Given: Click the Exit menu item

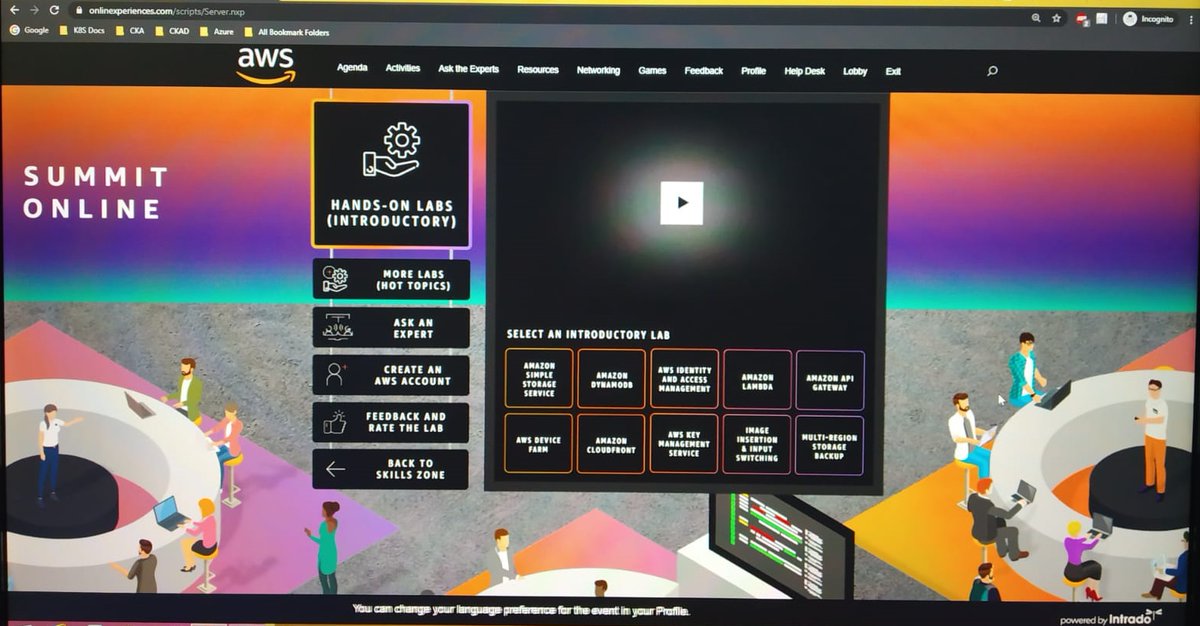Looking at the screenshot, I should tap(893, 72).
